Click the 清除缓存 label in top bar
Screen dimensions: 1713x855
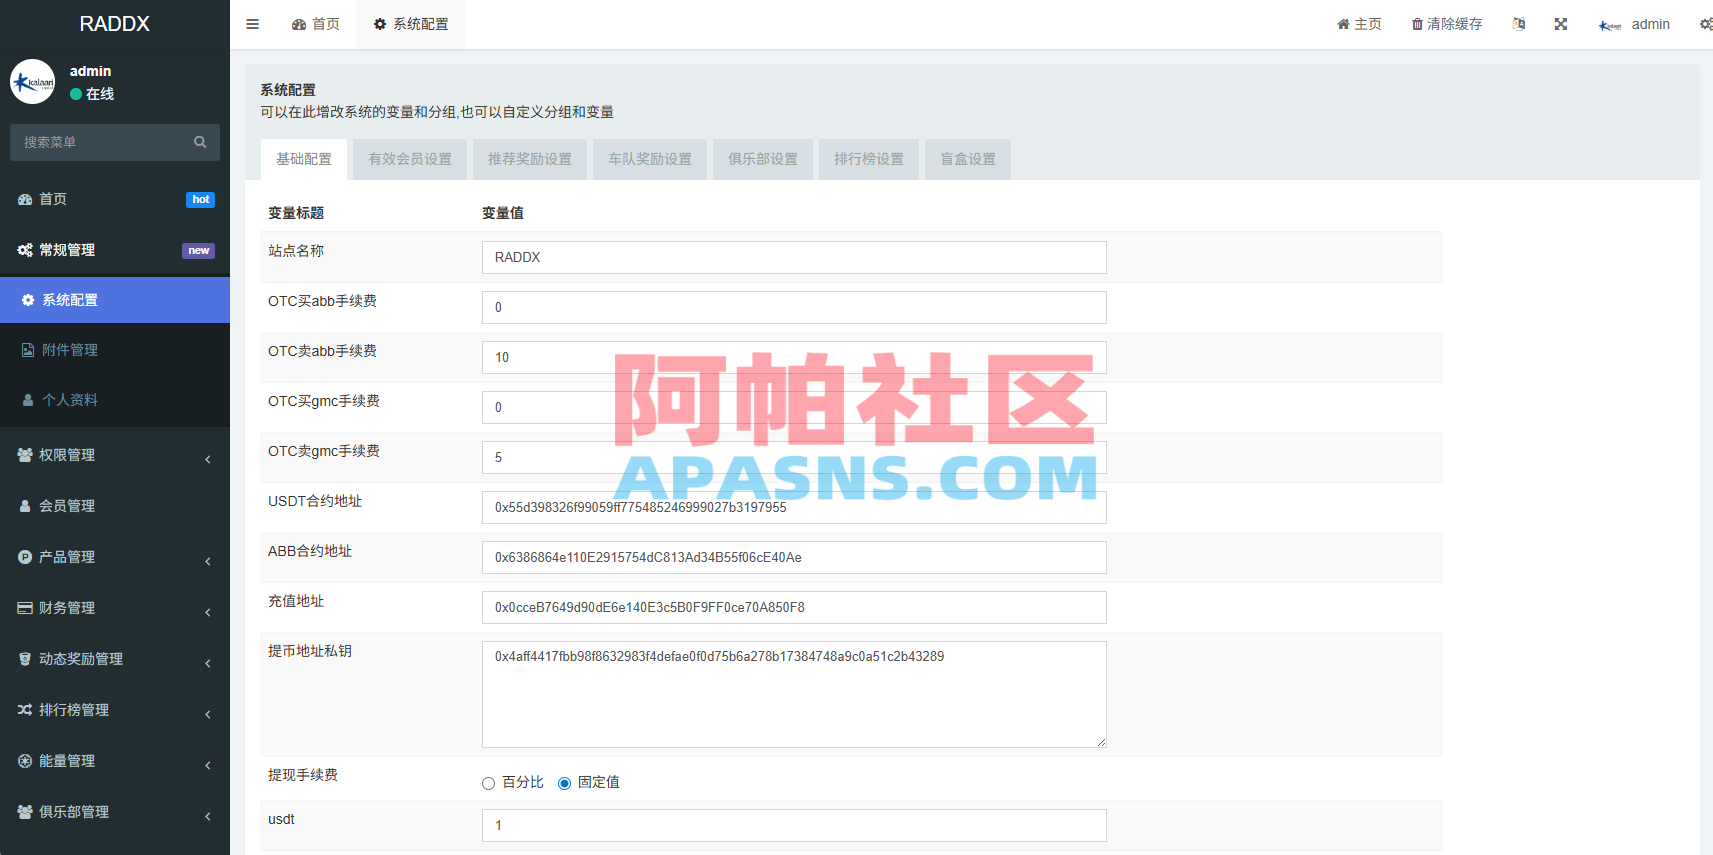[x=1455, y=24]
